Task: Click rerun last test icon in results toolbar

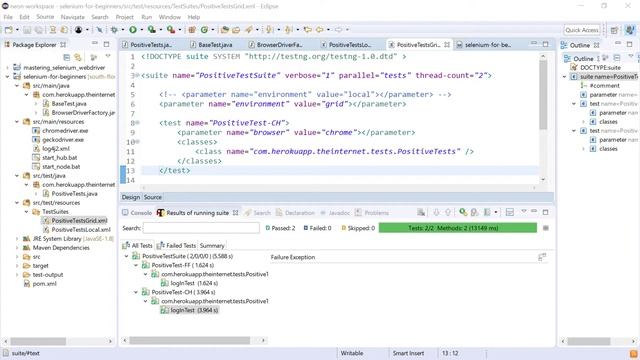Action: click(462, 212)
